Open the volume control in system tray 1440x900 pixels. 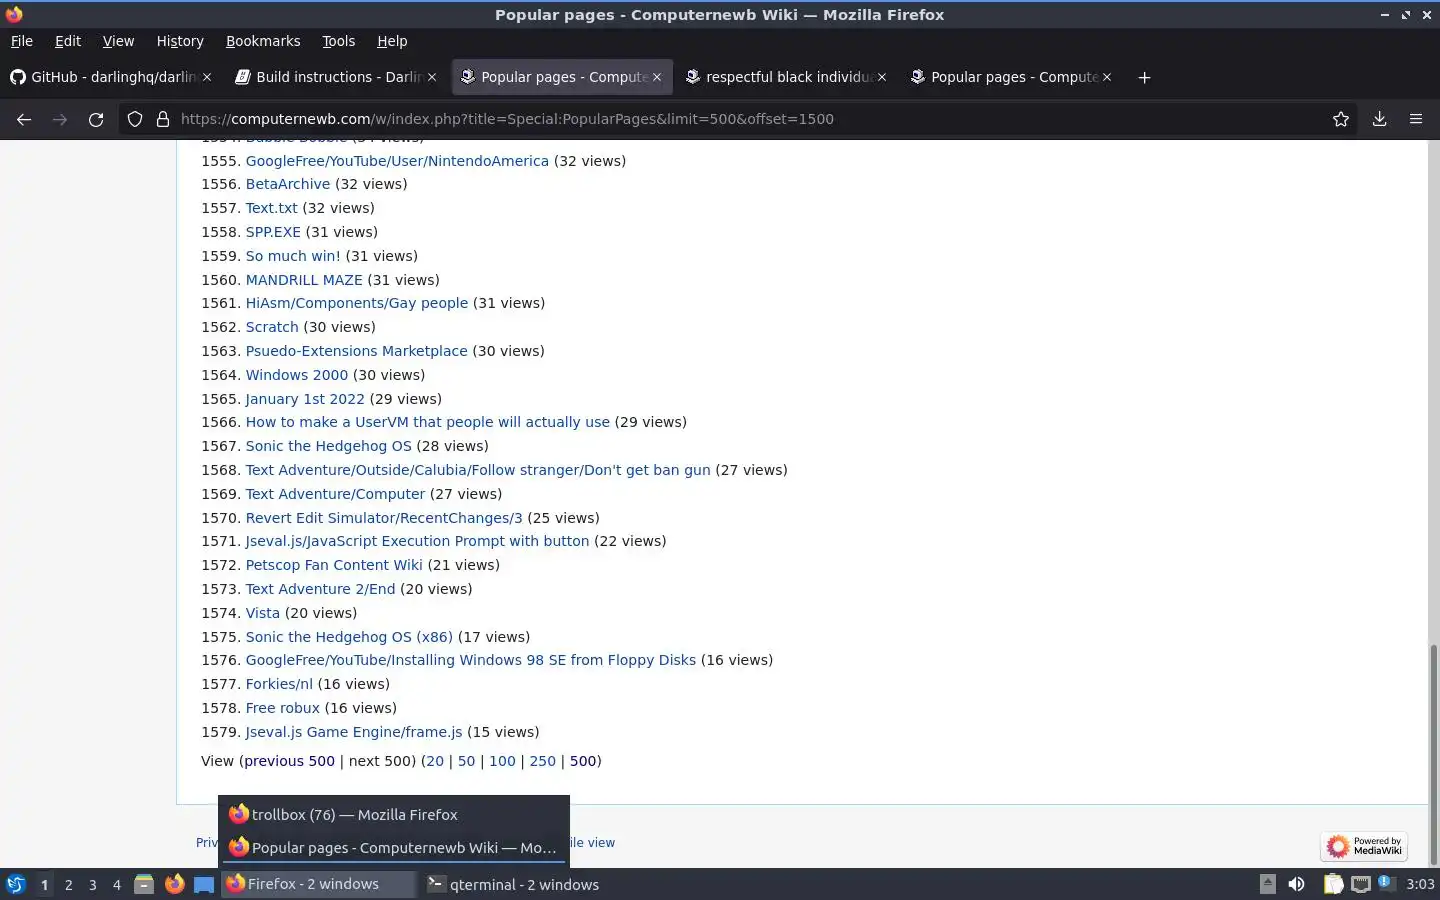tap(1296, 884)
